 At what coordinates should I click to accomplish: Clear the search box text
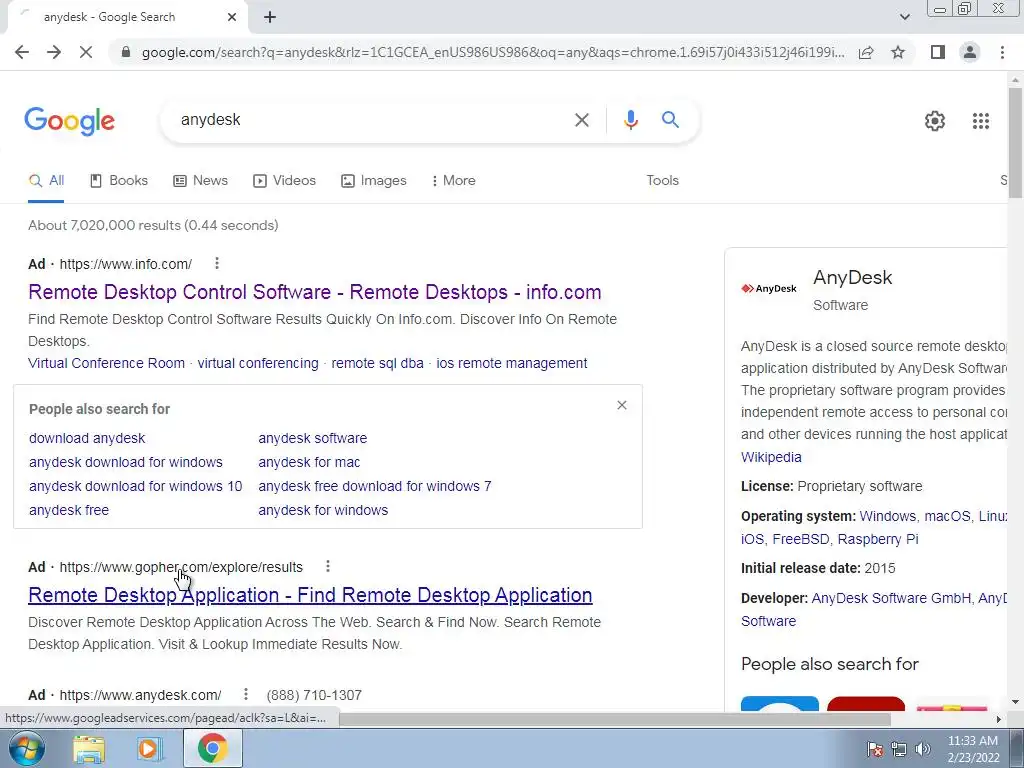581,120
